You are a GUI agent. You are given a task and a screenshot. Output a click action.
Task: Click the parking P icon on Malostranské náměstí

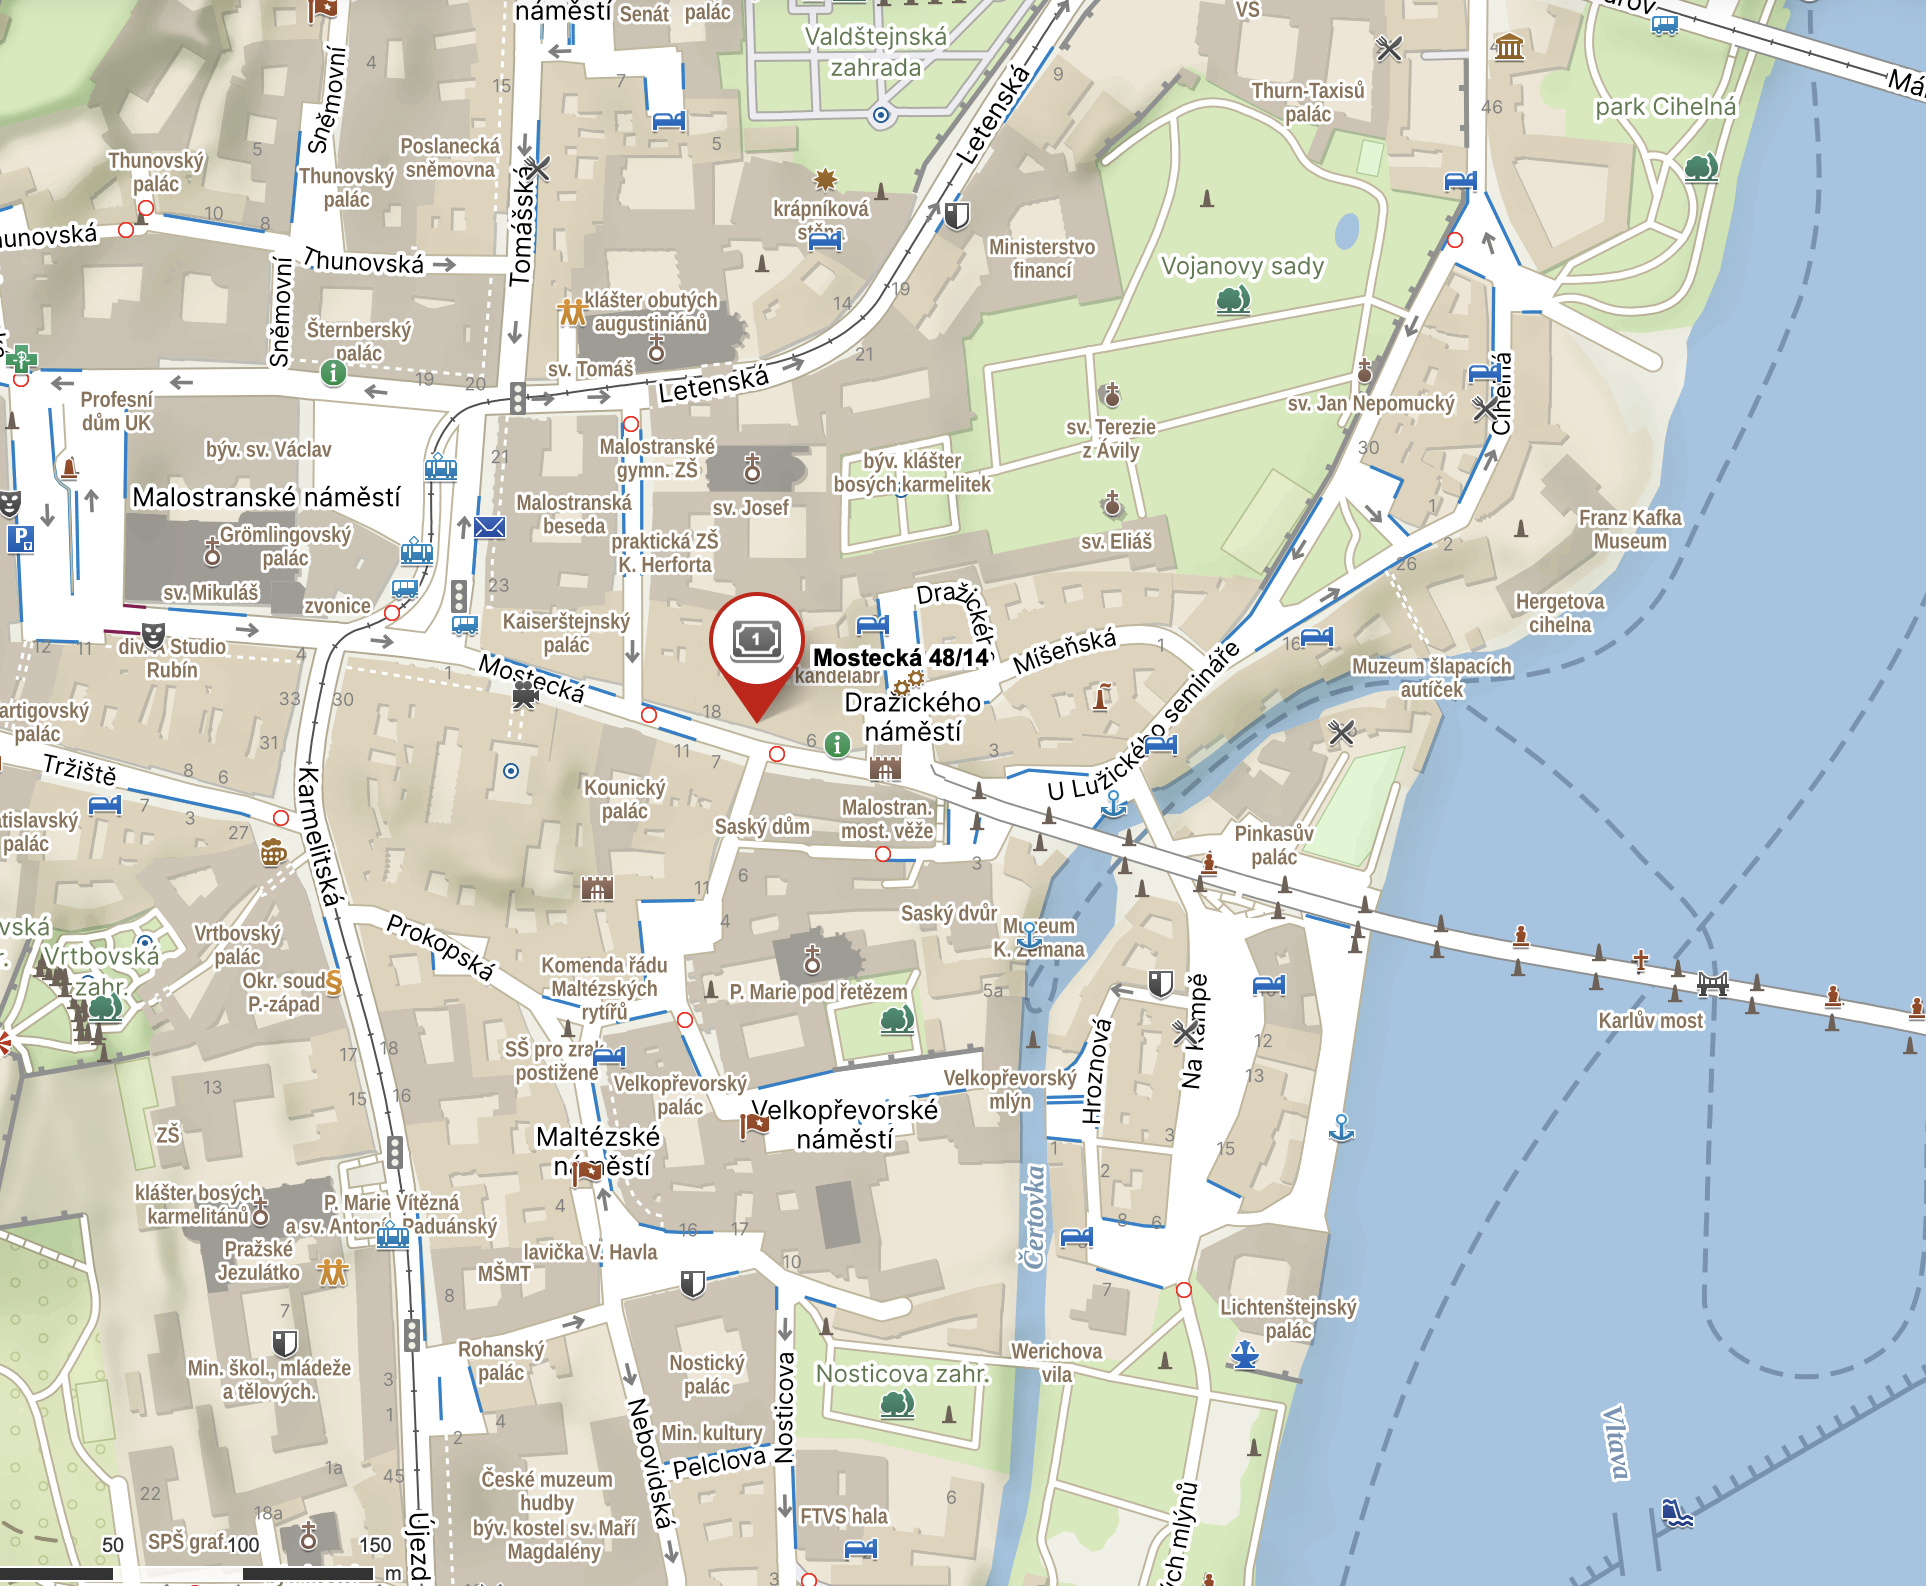(21, 540)
